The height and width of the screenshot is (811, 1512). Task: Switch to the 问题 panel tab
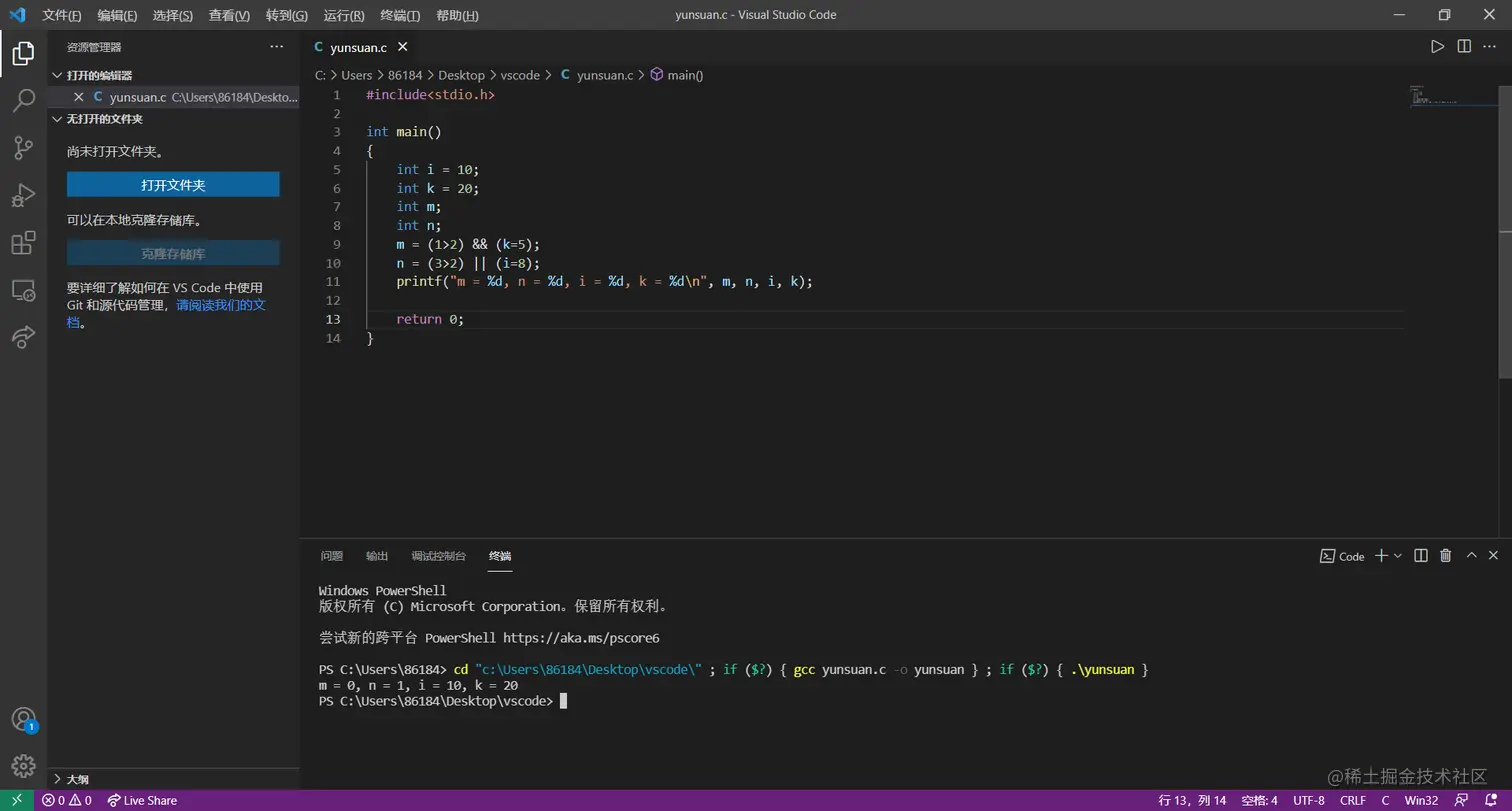332,556
